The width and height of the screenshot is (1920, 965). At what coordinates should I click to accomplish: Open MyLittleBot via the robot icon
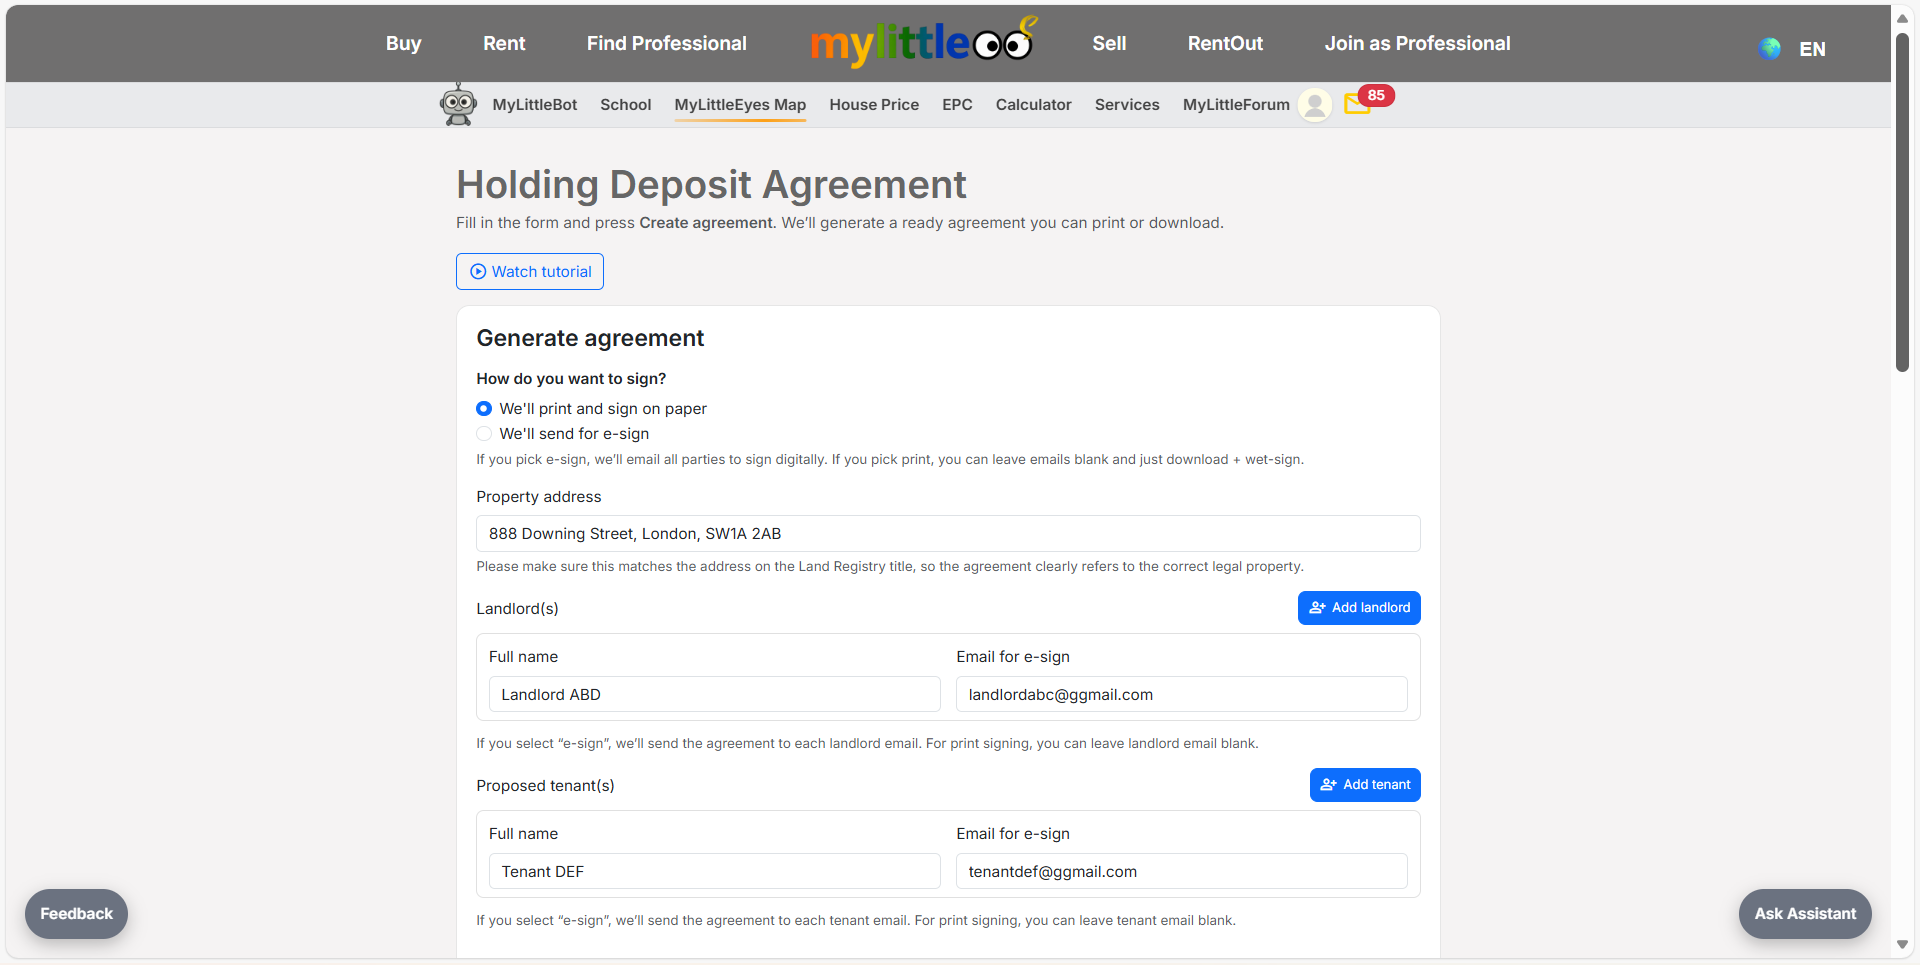click(458, 104)
